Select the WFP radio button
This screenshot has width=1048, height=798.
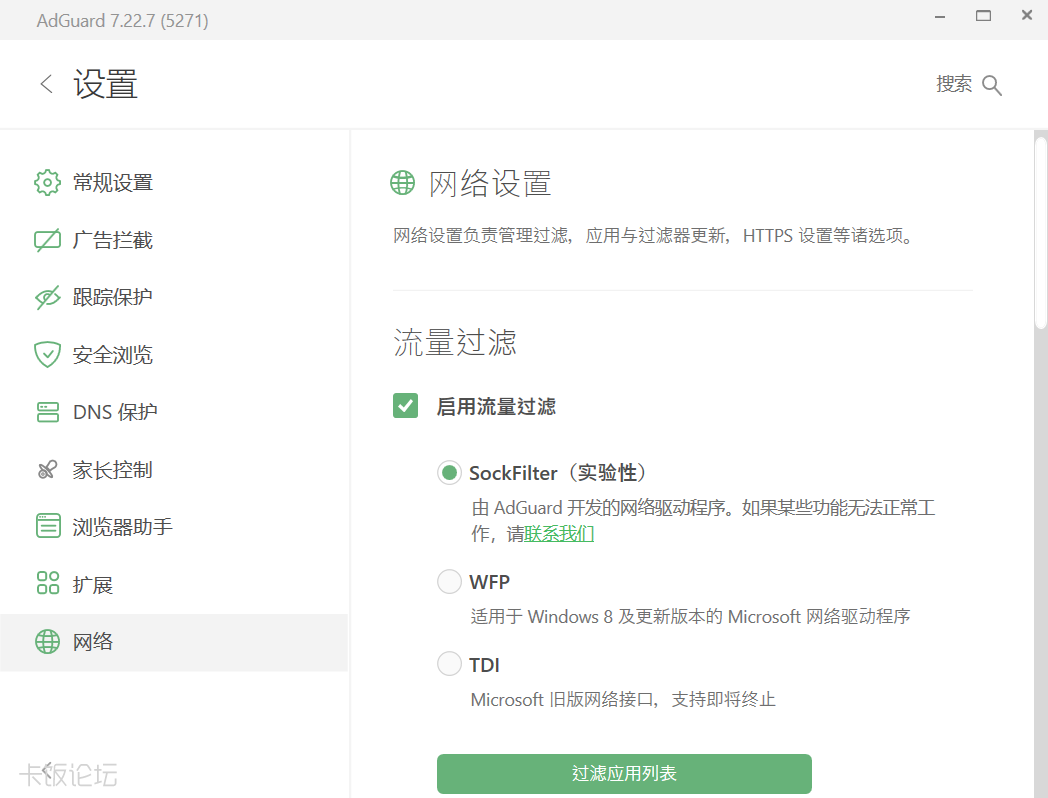click(x=449, y=581)
